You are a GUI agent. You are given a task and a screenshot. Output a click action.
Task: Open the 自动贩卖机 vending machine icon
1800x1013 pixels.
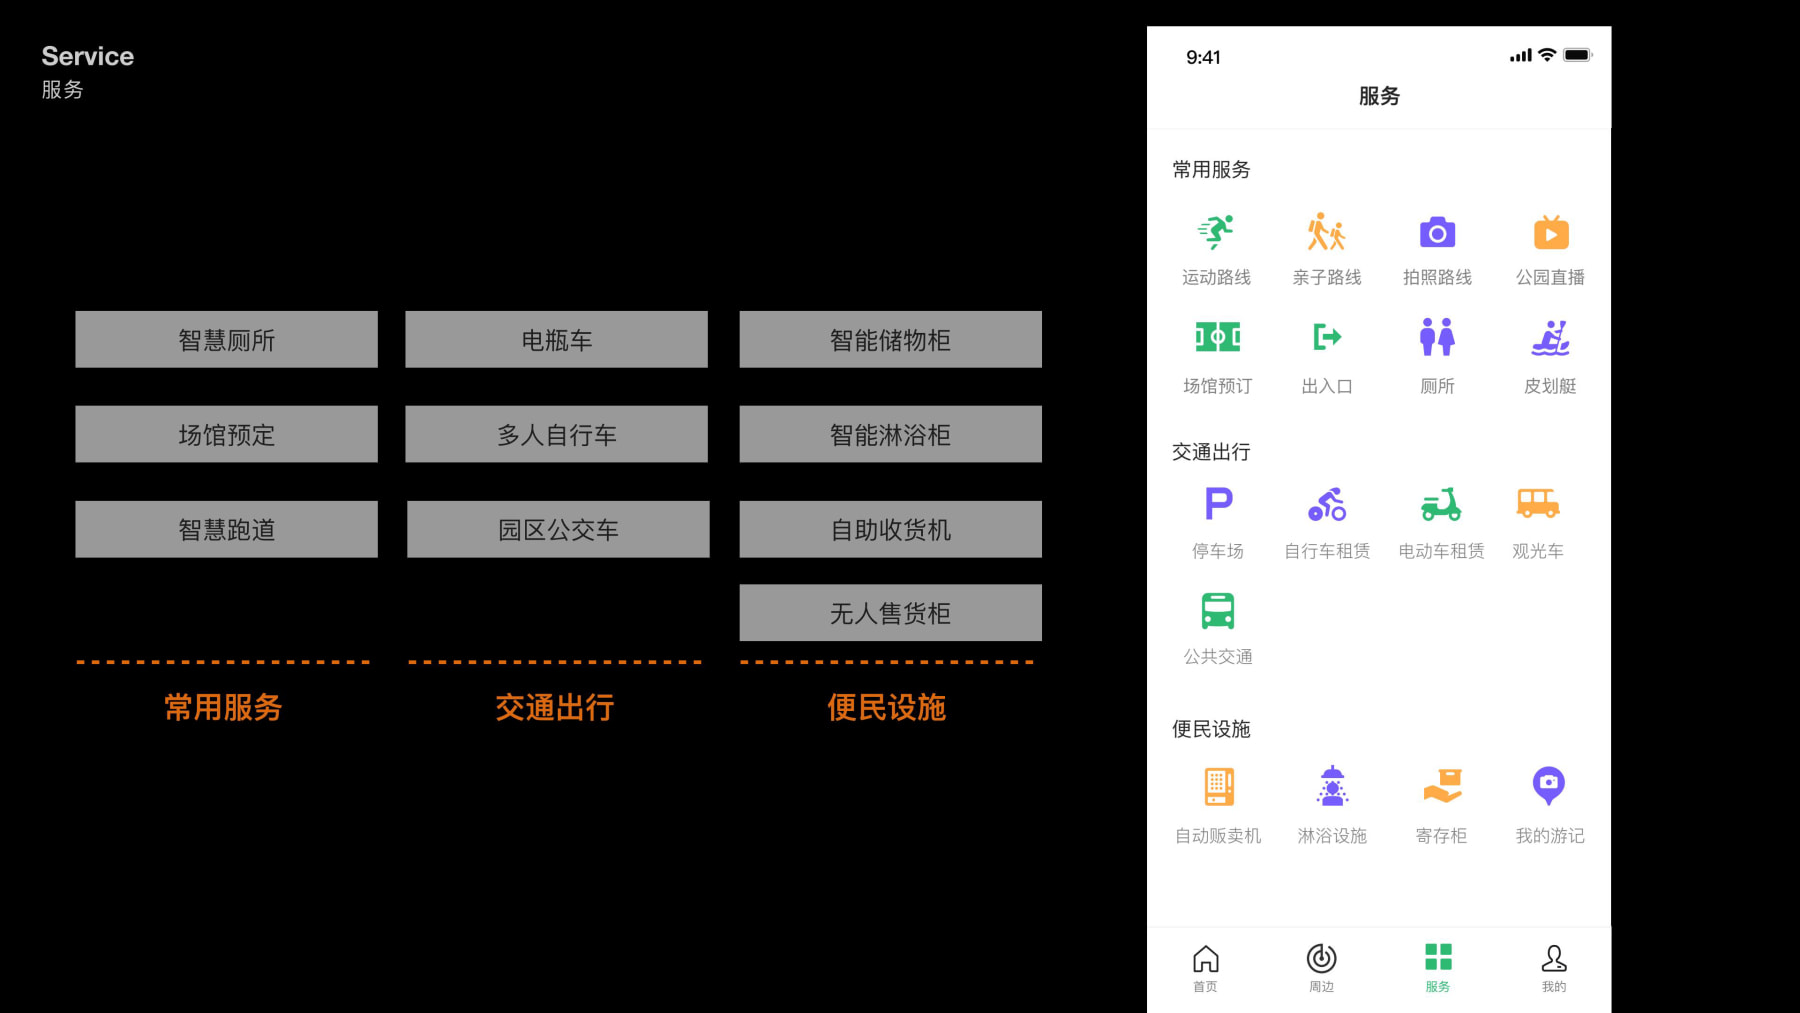coord(1216,787)
